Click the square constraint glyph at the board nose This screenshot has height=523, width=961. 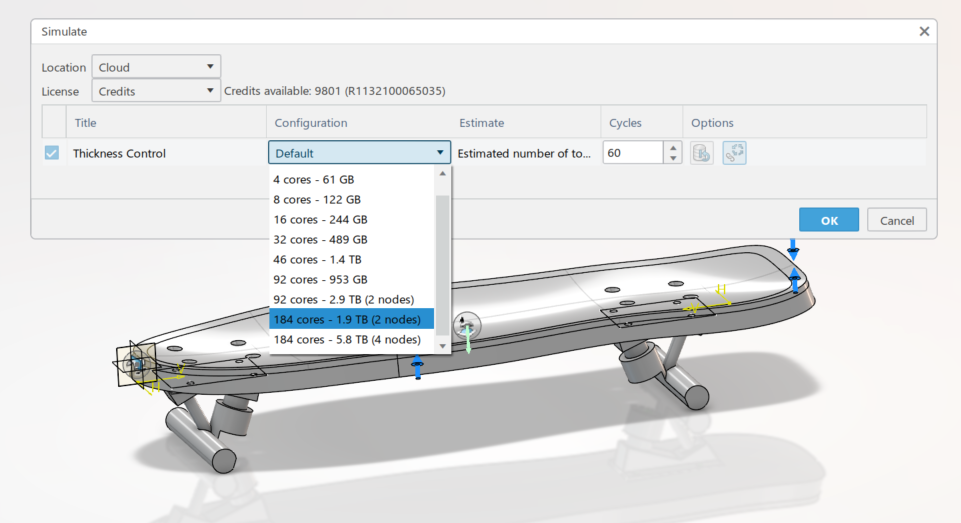[x=135, y=364]
